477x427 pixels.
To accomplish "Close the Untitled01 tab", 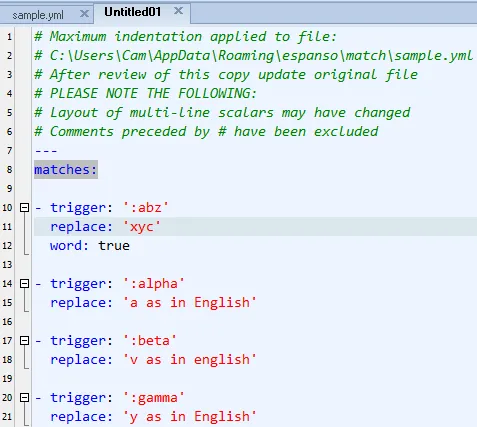I will click(x=178, y=11).
